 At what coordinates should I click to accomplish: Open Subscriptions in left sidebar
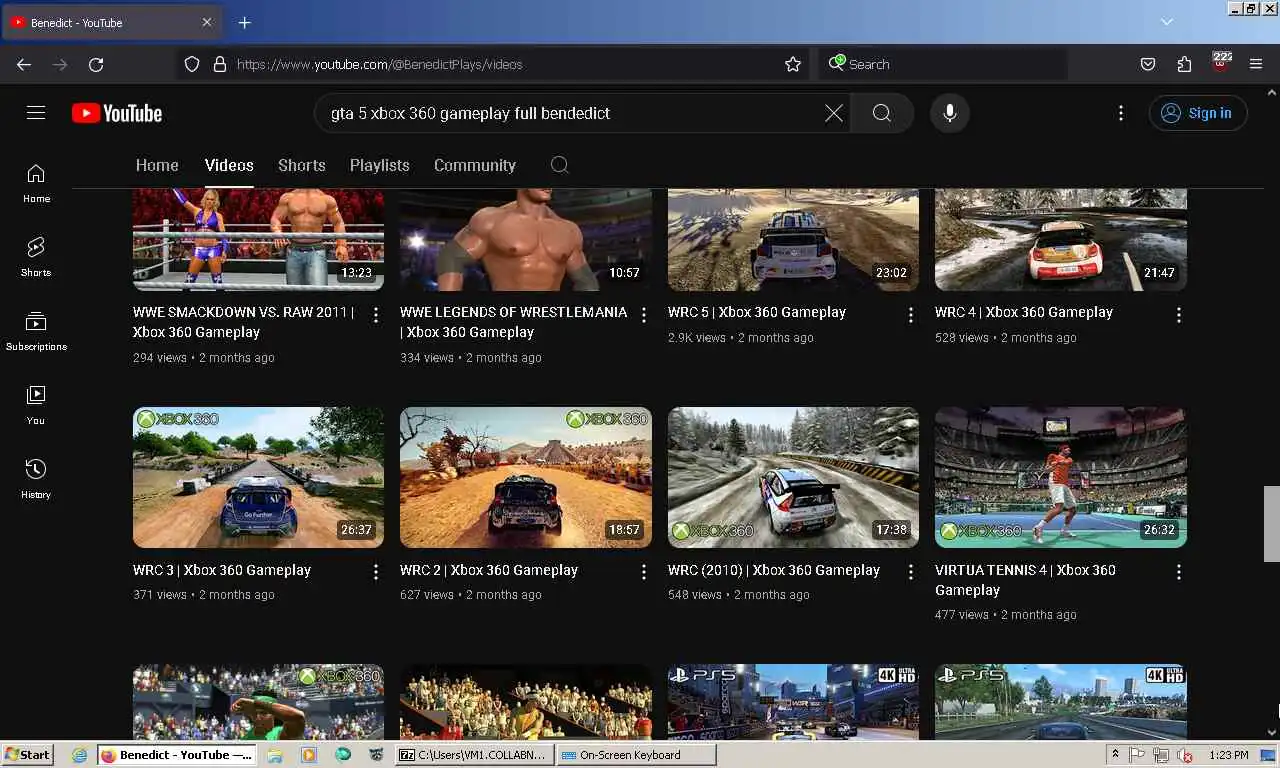pos(36,331)
